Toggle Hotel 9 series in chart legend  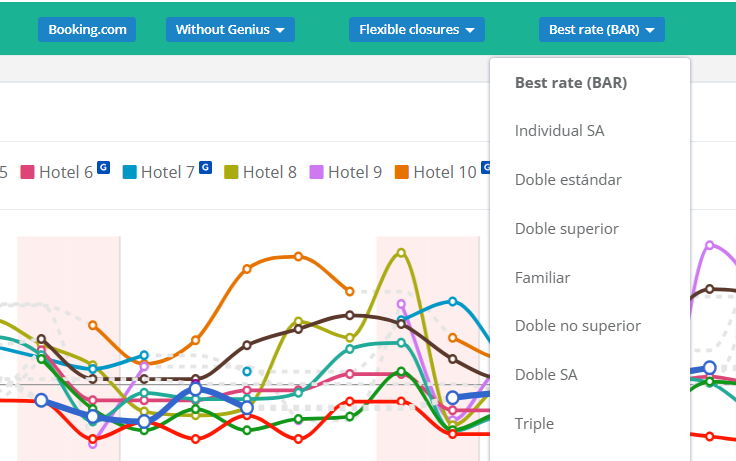tap(346, 172)
